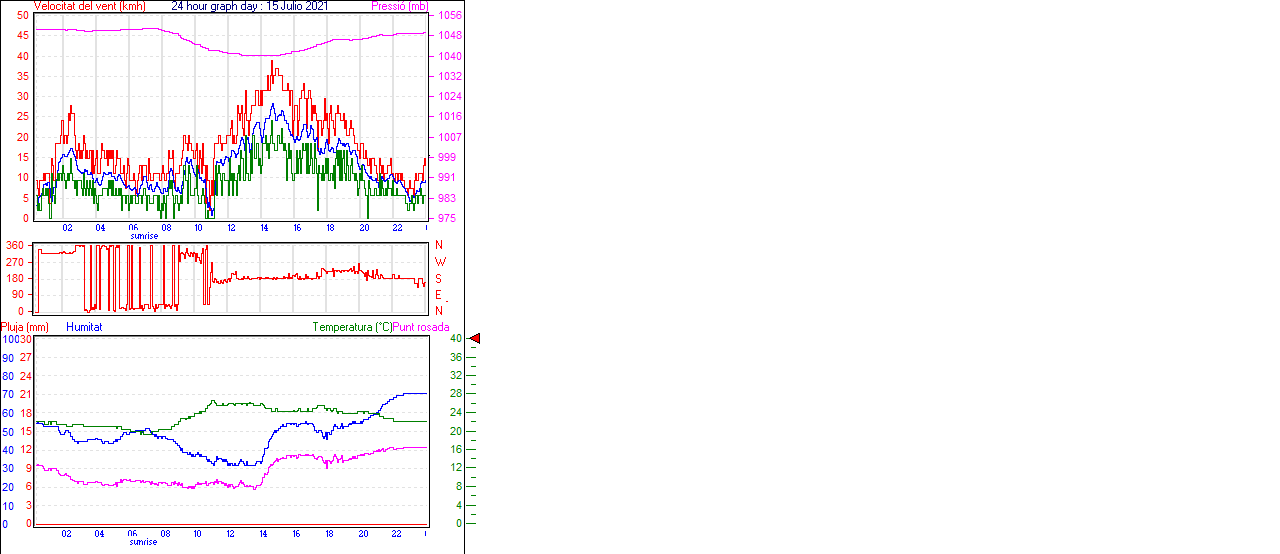
Task: Click the E compass label on direction graph
Action: (x=439, y=295)
